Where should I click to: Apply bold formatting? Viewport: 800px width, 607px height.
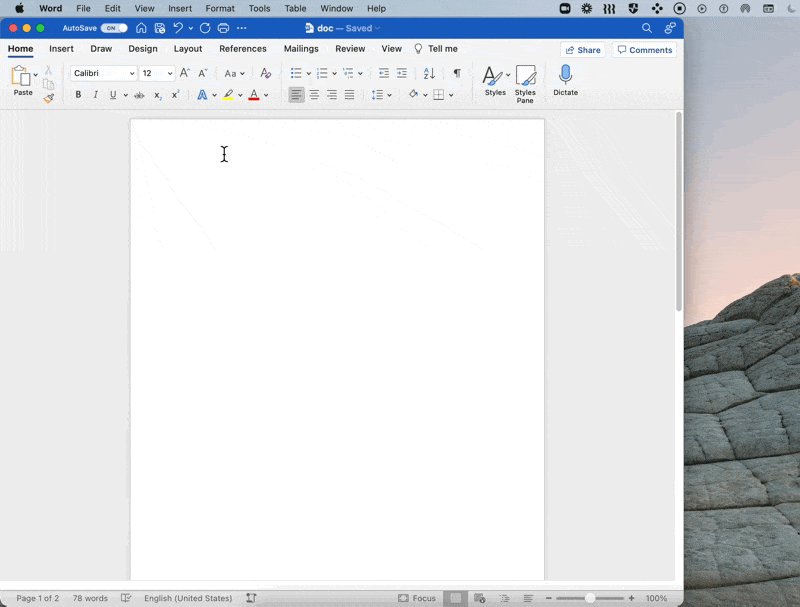pyautogui.click(x=78, y=95)
